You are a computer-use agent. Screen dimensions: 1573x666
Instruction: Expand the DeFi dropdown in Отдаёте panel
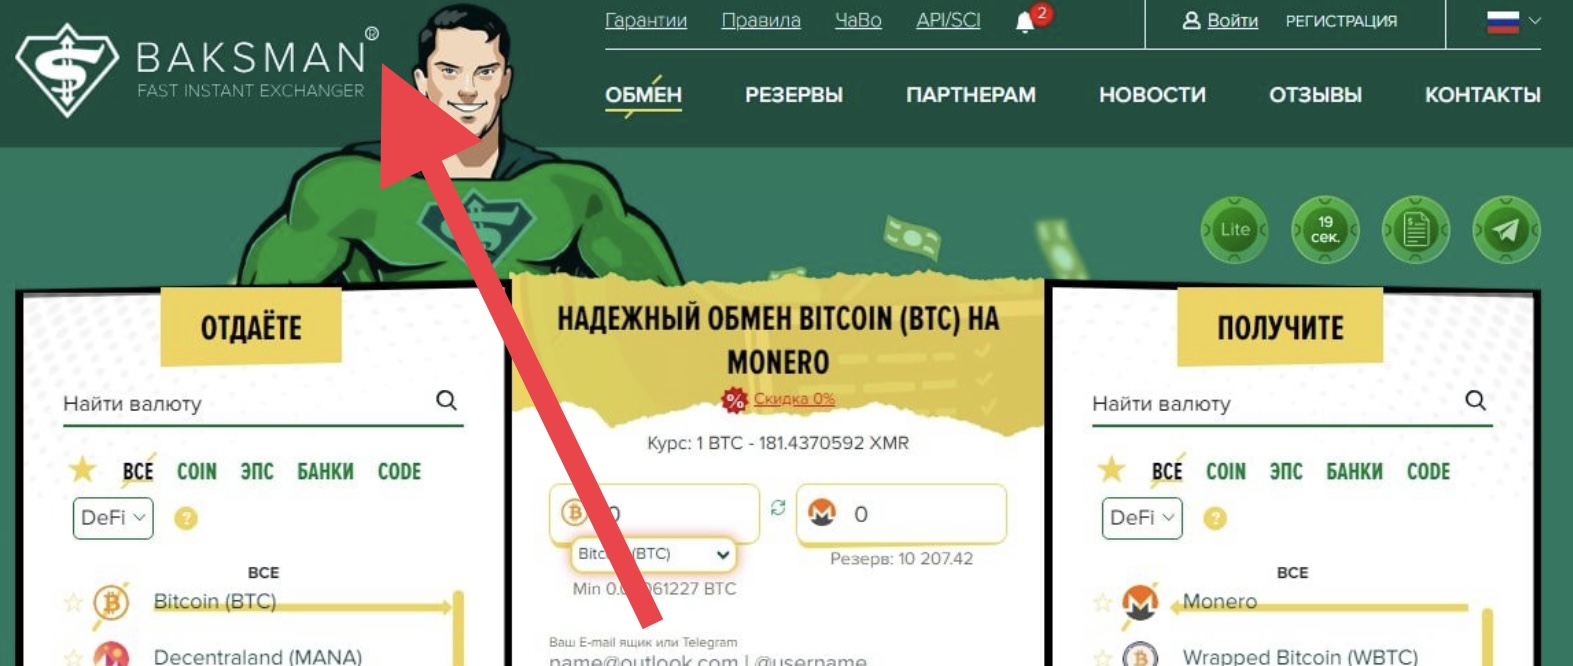tap(113, 518)
